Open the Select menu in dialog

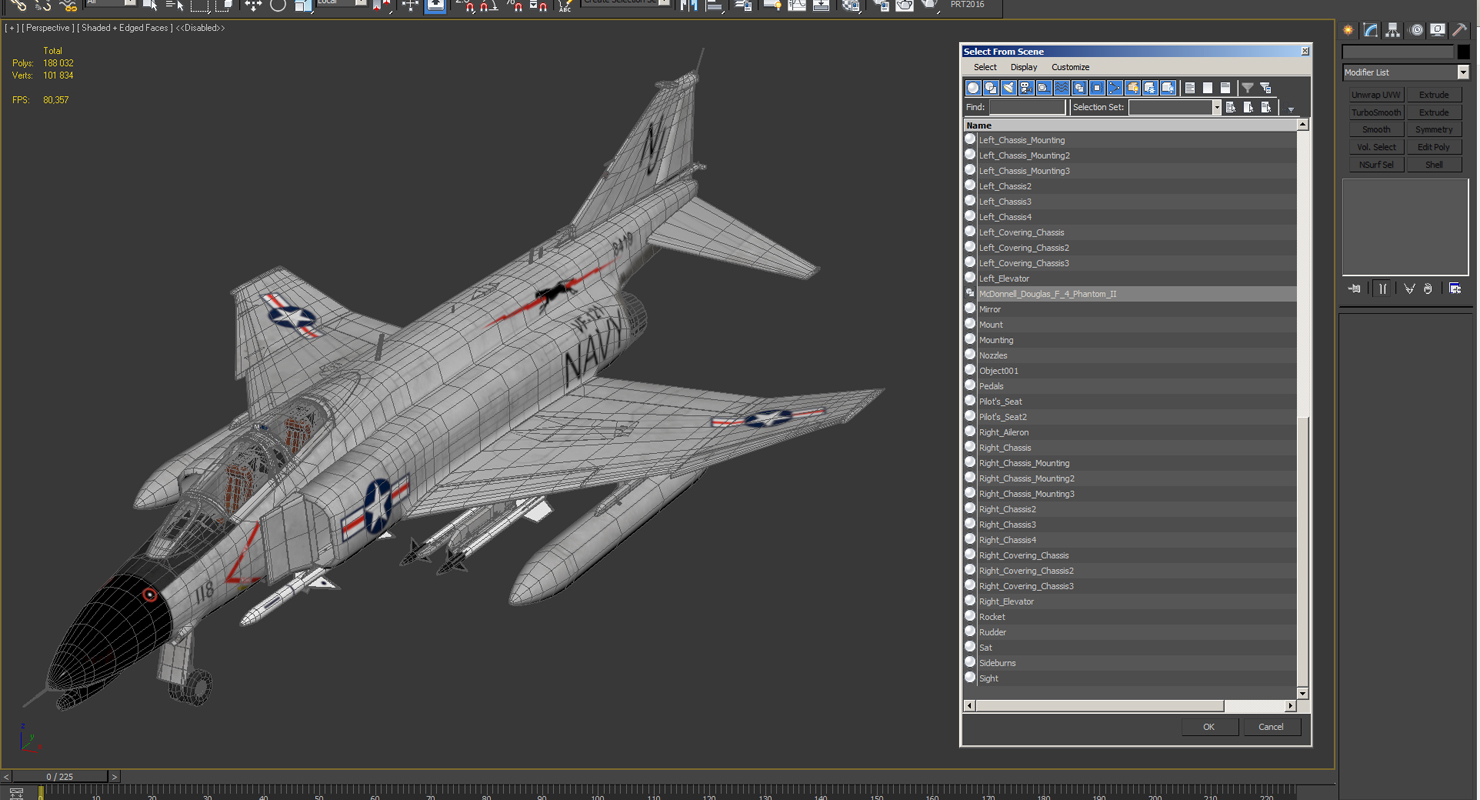coord(985,67)
